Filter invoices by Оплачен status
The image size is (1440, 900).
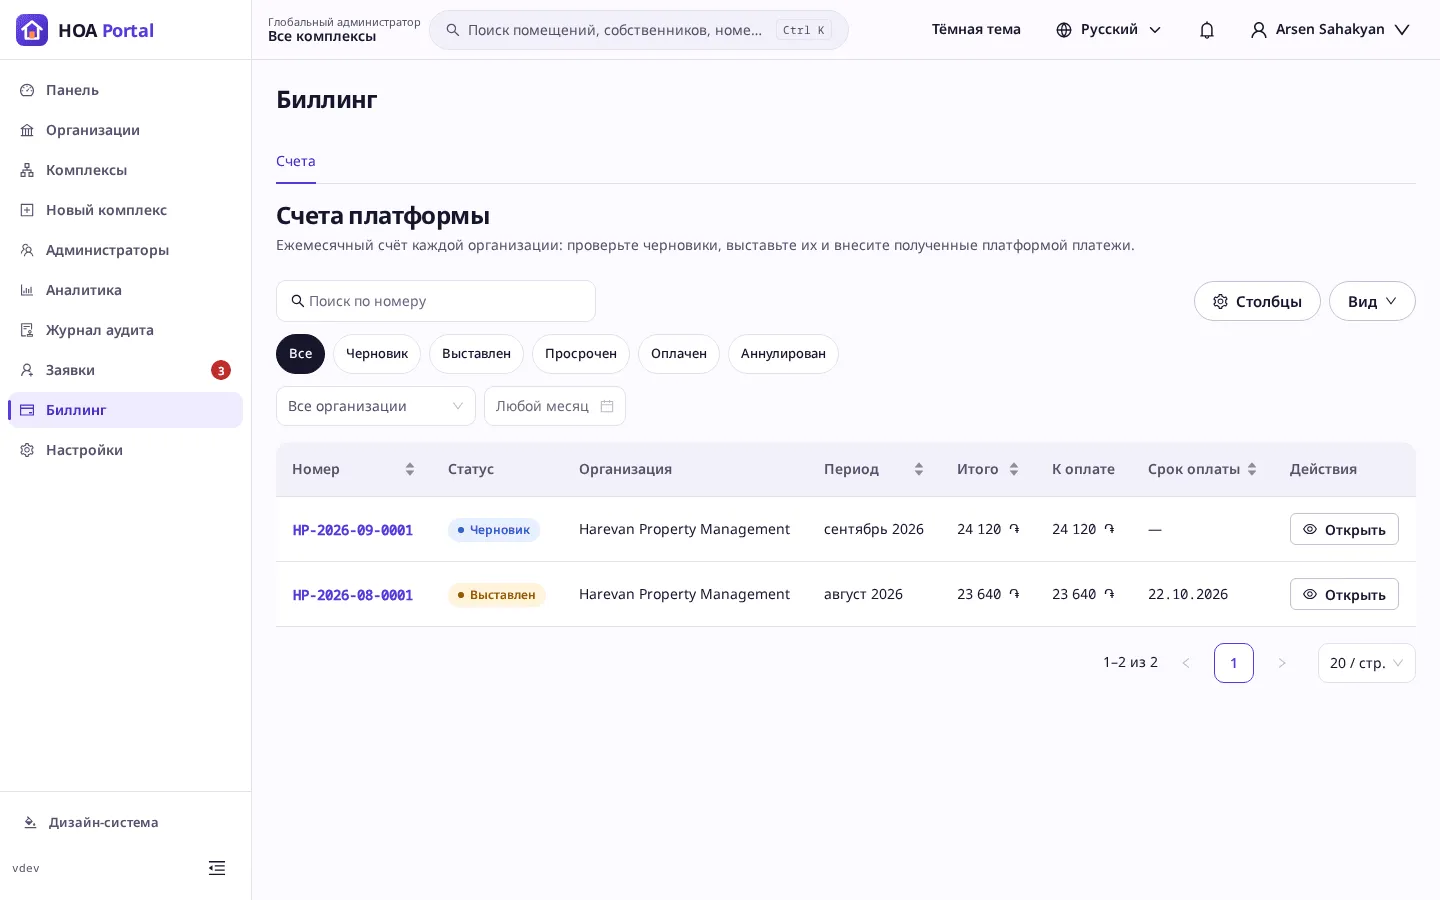click(679, 354)
